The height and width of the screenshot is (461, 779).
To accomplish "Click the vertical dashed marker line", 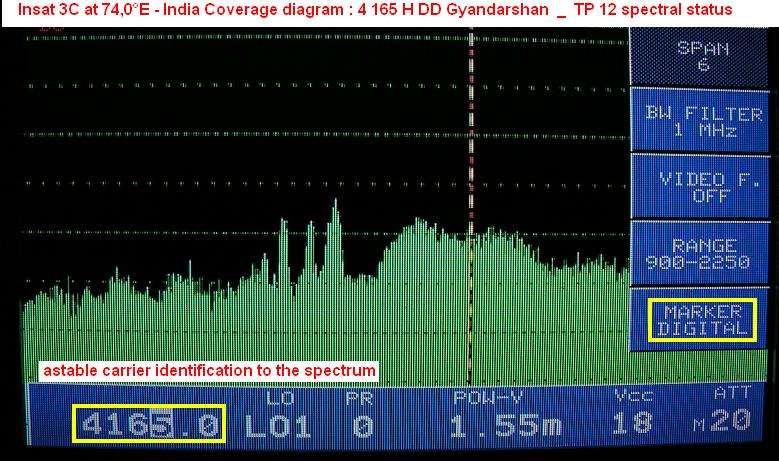I will click(x=470, y=150).
